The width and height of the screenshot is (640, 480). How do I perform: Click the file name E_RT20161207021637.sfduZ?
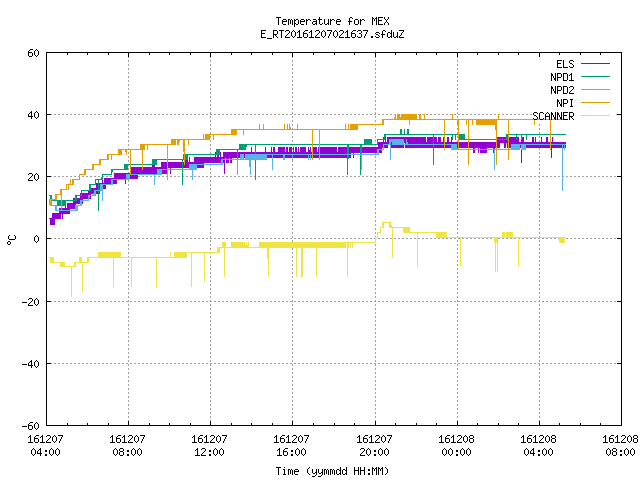(332, 34)
